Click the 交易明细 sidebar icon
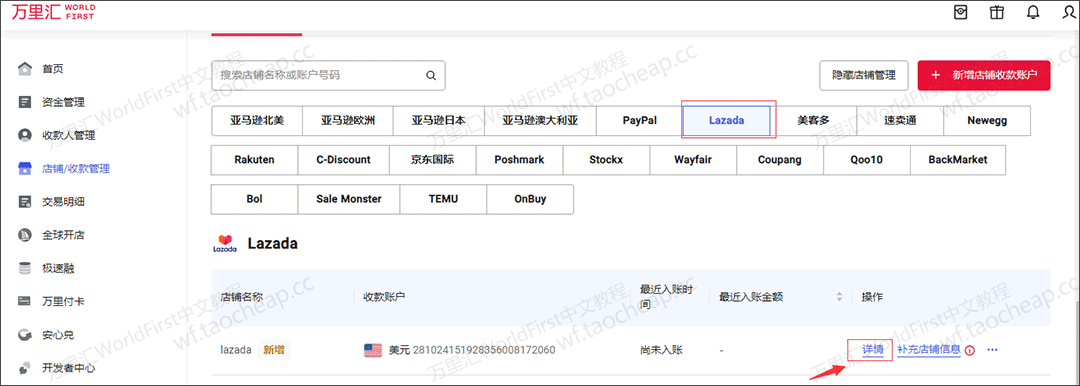1080x386 pixels. click(25, 202)
